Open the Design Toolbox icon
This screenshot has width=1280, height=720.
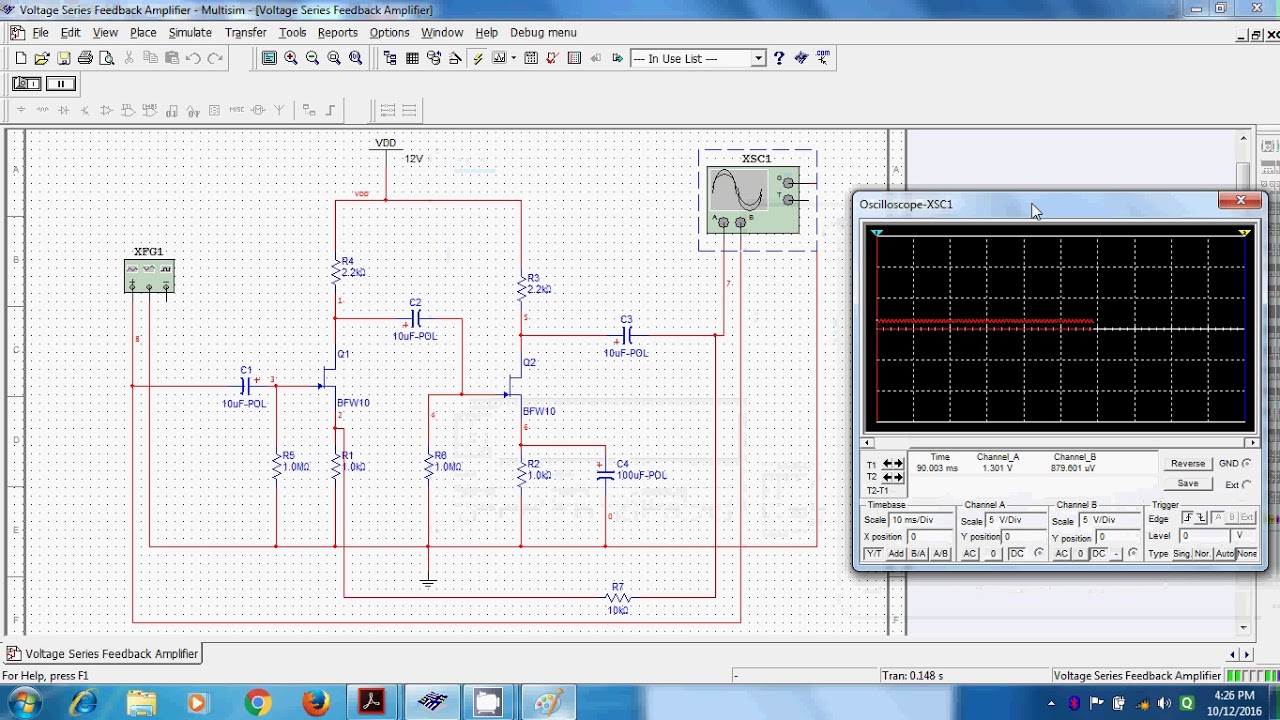click(390, 59)
